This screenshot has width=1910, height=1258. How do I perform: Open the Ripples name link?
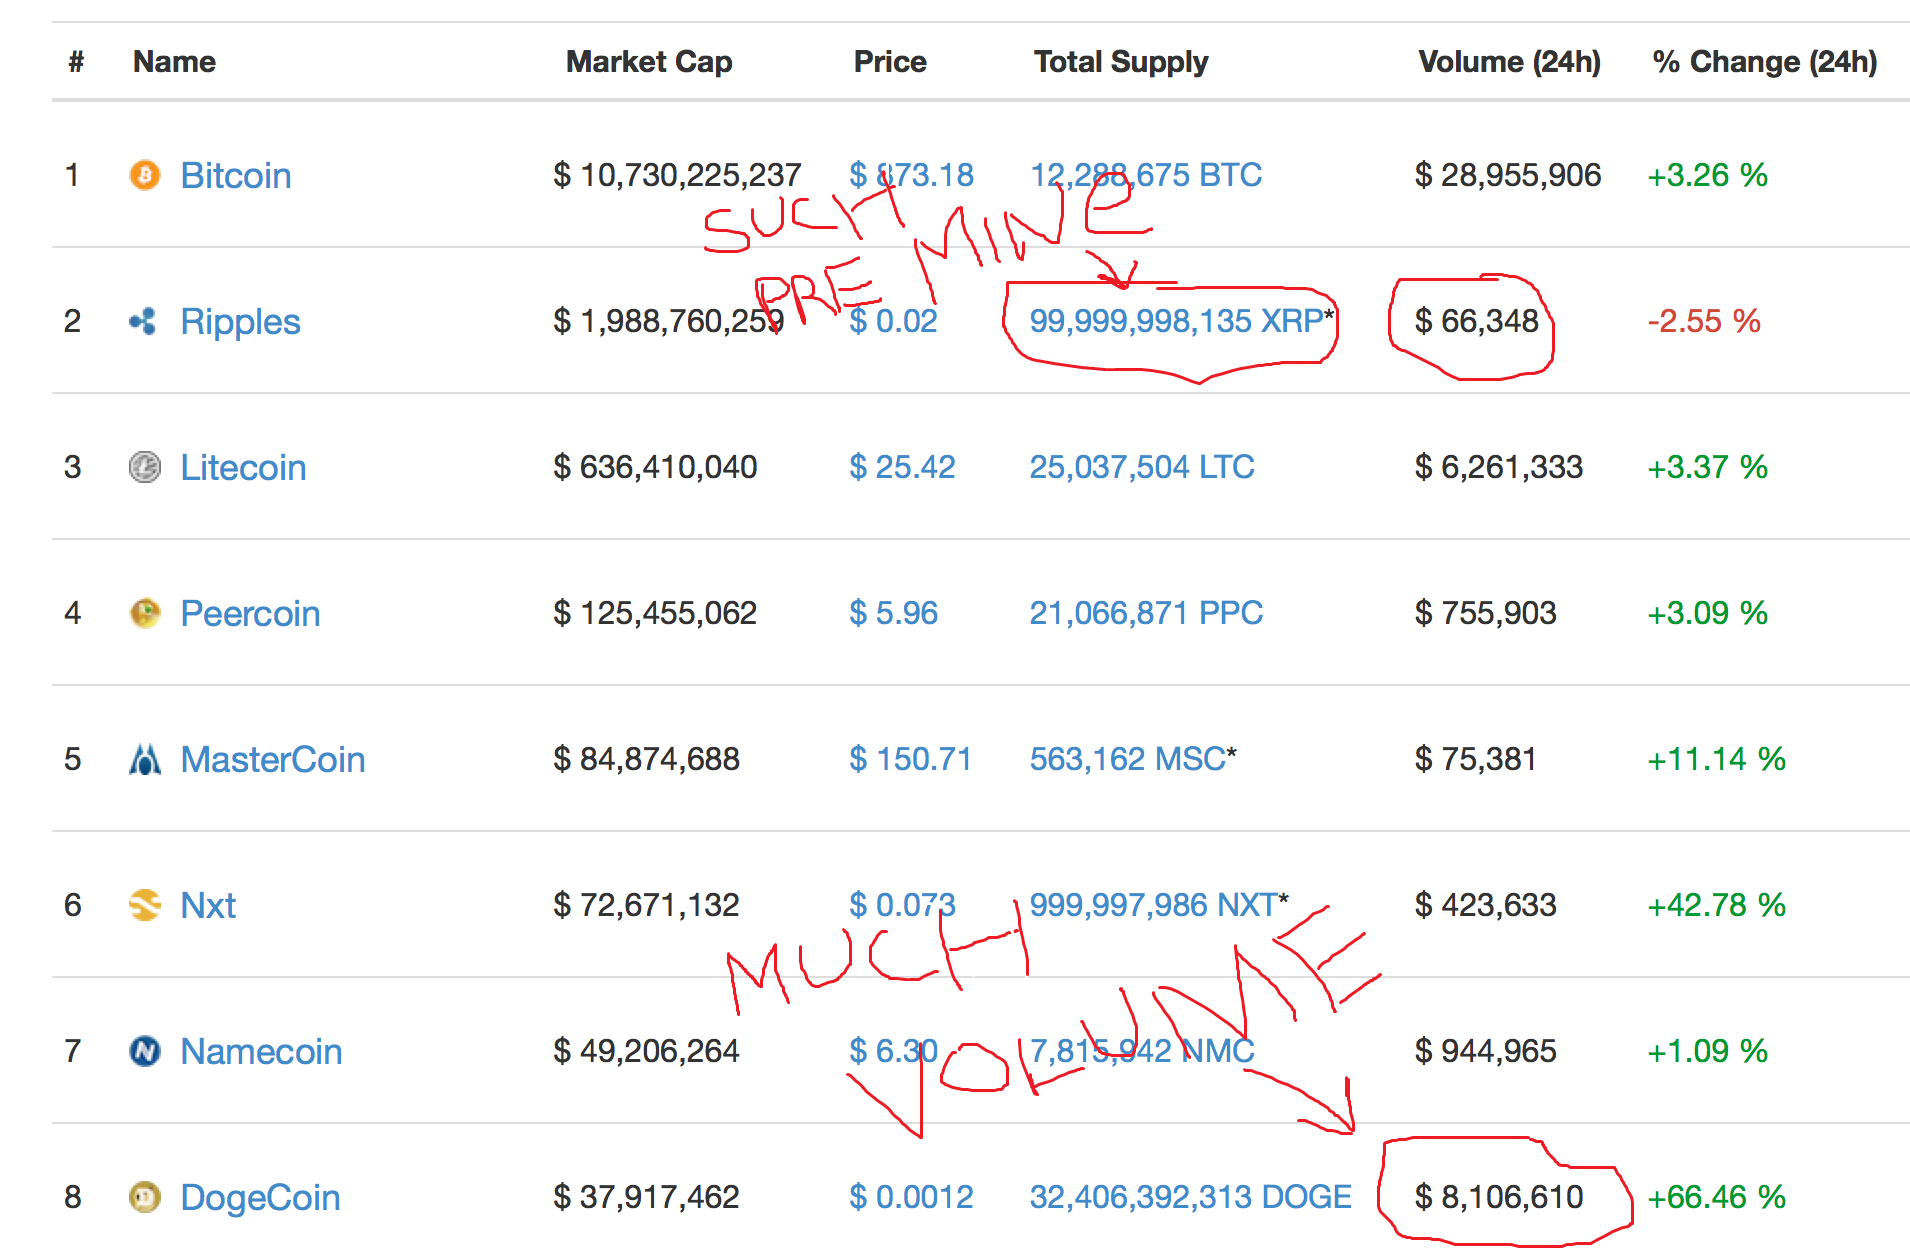pos(240,322)
